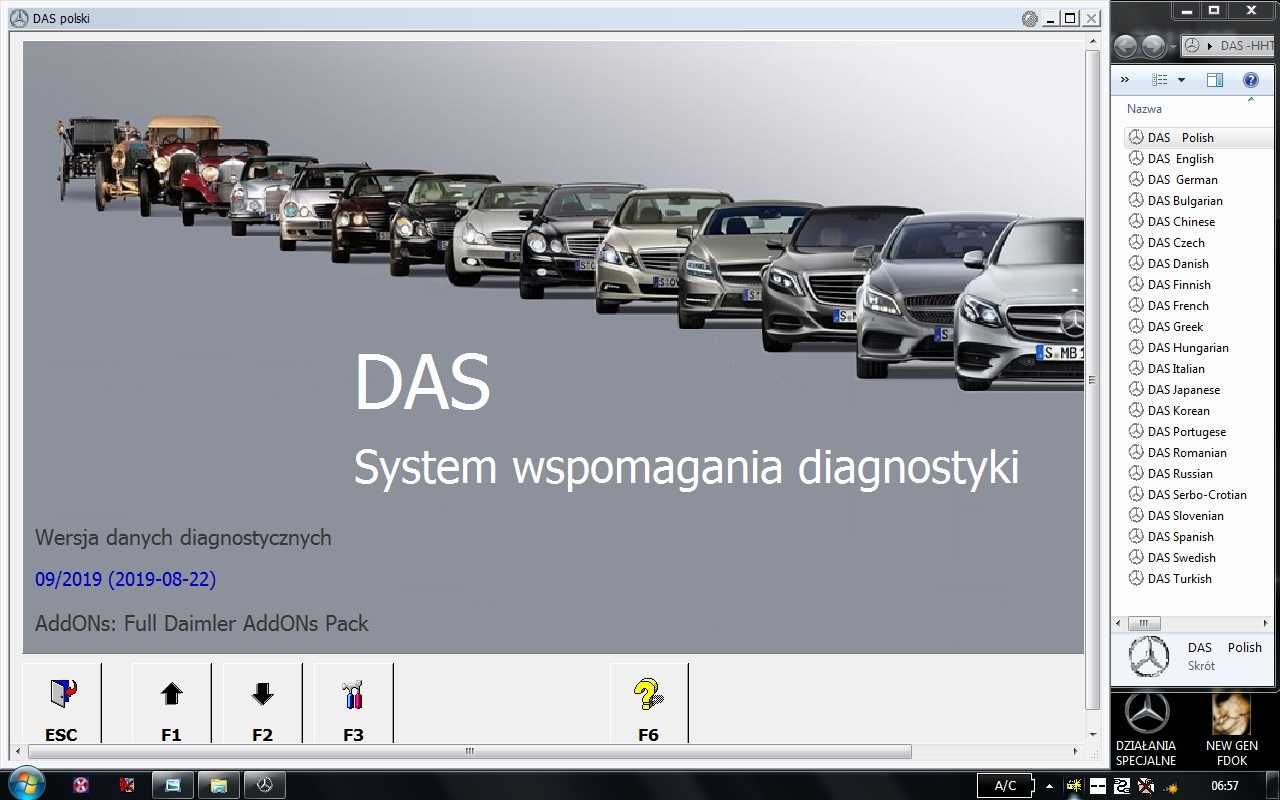Show hidden tray icons arrow
Image resolution: width=1280 pixels, height=800 pixels.
pyautogui.click(x=1052, y=785)
